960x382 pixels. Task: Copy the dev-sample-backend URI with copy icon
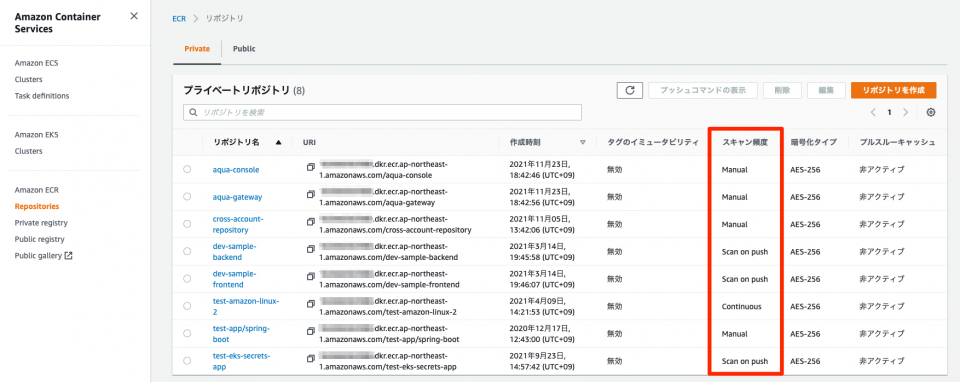click(x=311, y=249)
